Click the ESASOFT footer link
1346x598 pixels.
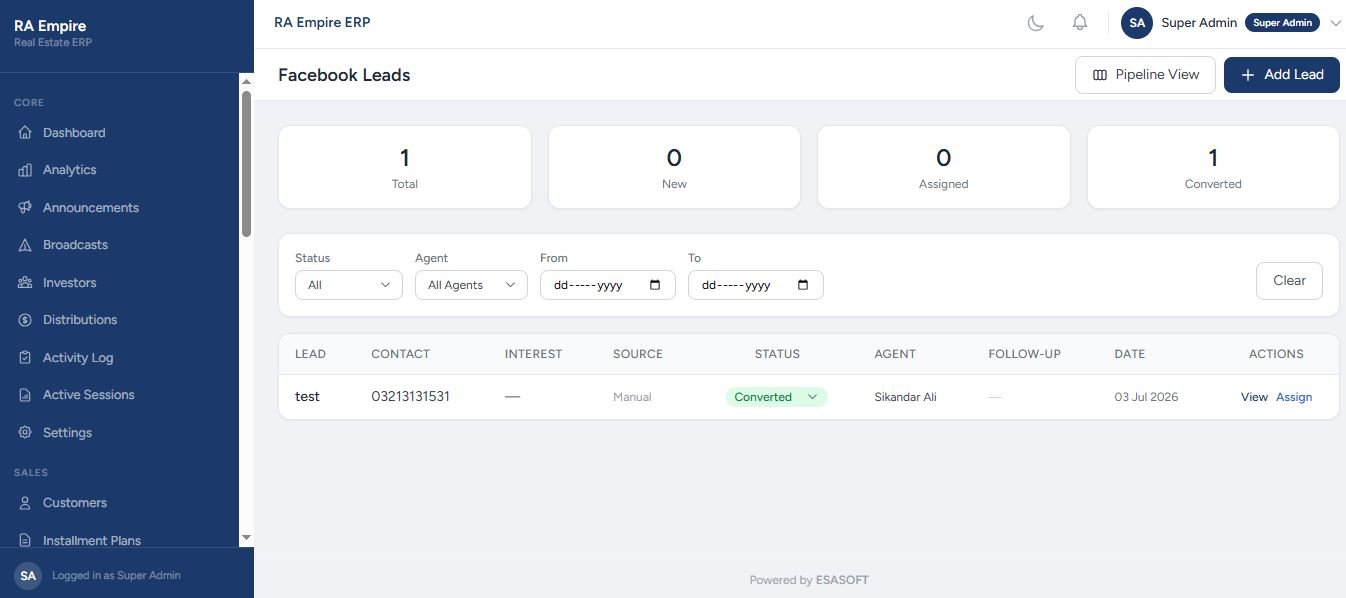tap(842, 580)
